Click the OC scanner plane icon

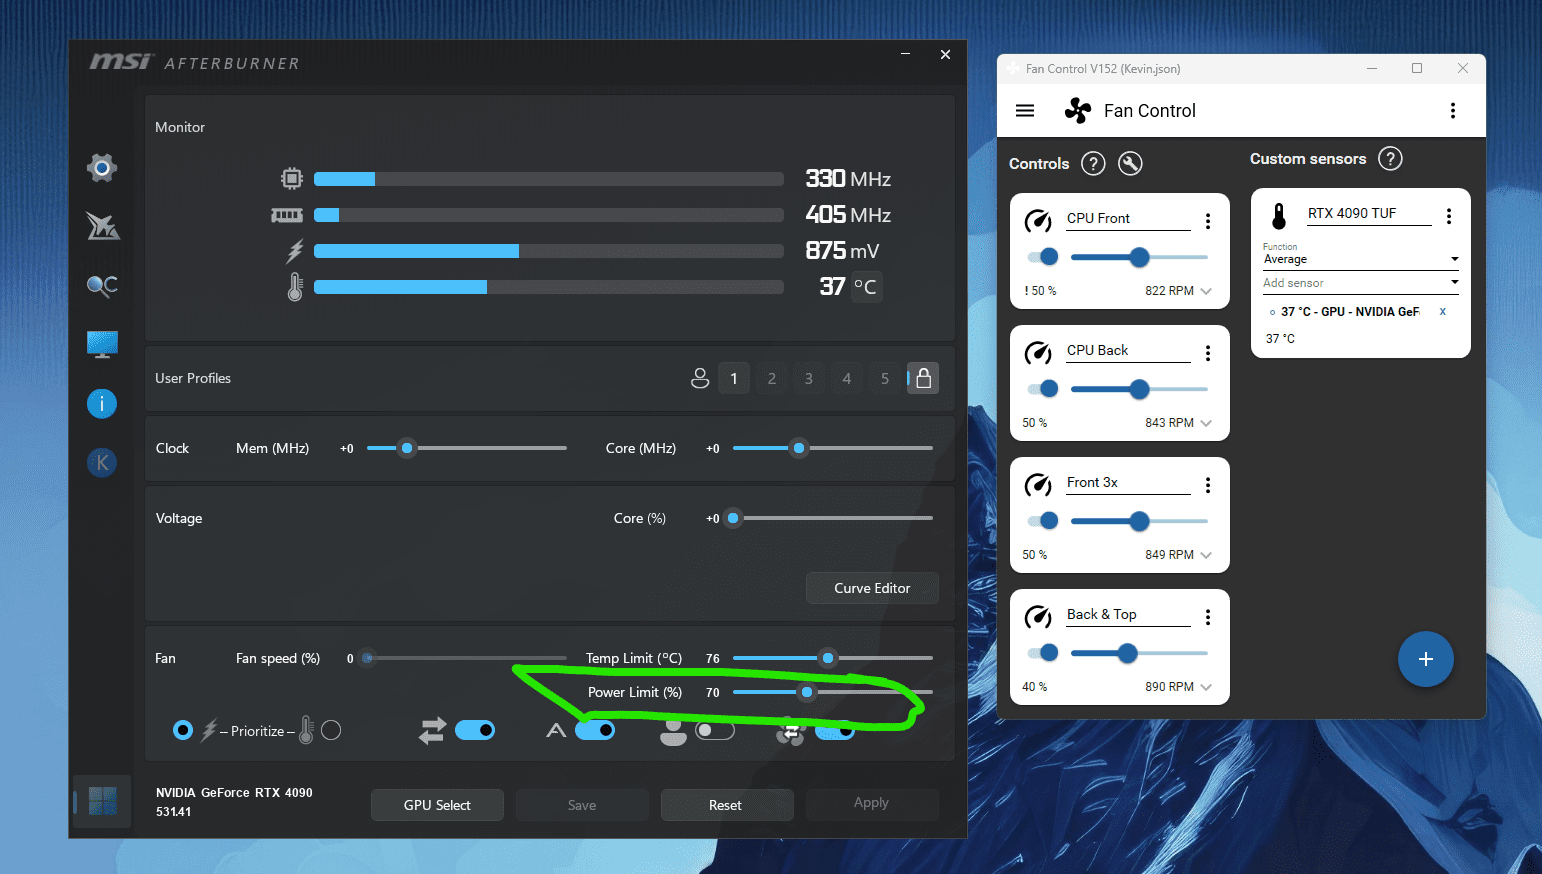(102, 226)
